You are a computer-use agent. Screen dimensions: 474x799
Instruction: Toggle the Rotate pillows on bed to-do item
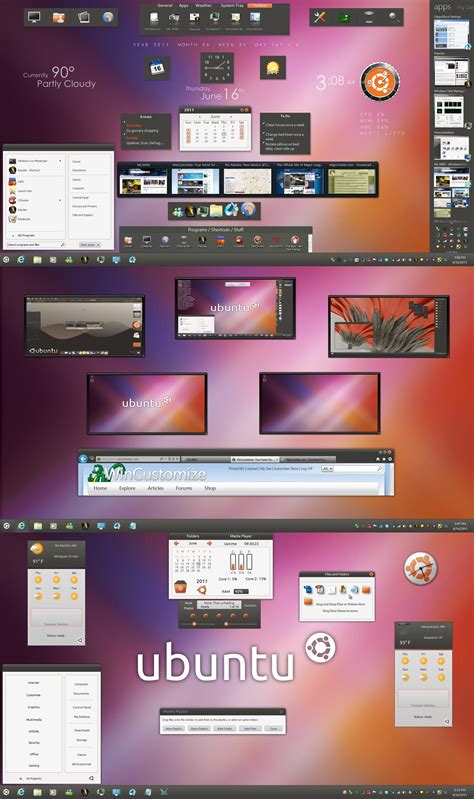pyautogui.click(x=264, y=144)
